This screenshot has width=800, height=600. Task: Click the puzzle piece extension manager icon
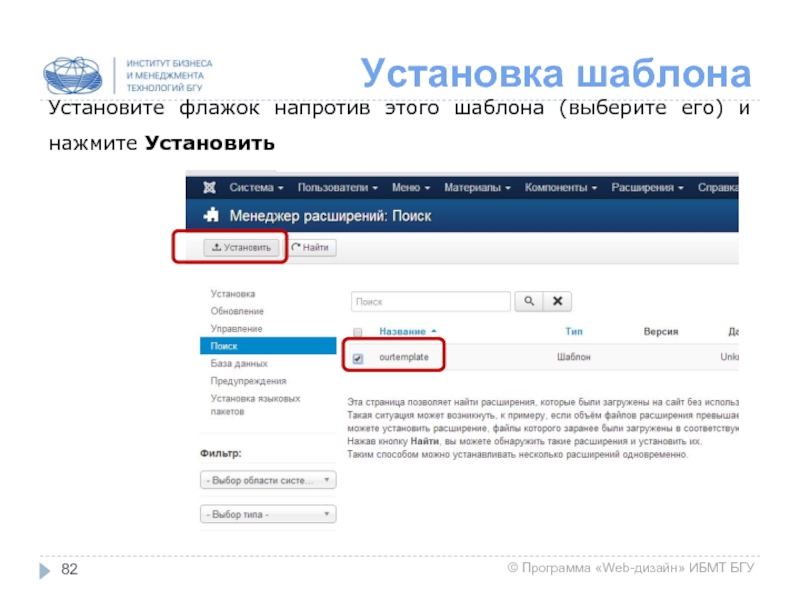pyautogui.click(x=211, y=215)
